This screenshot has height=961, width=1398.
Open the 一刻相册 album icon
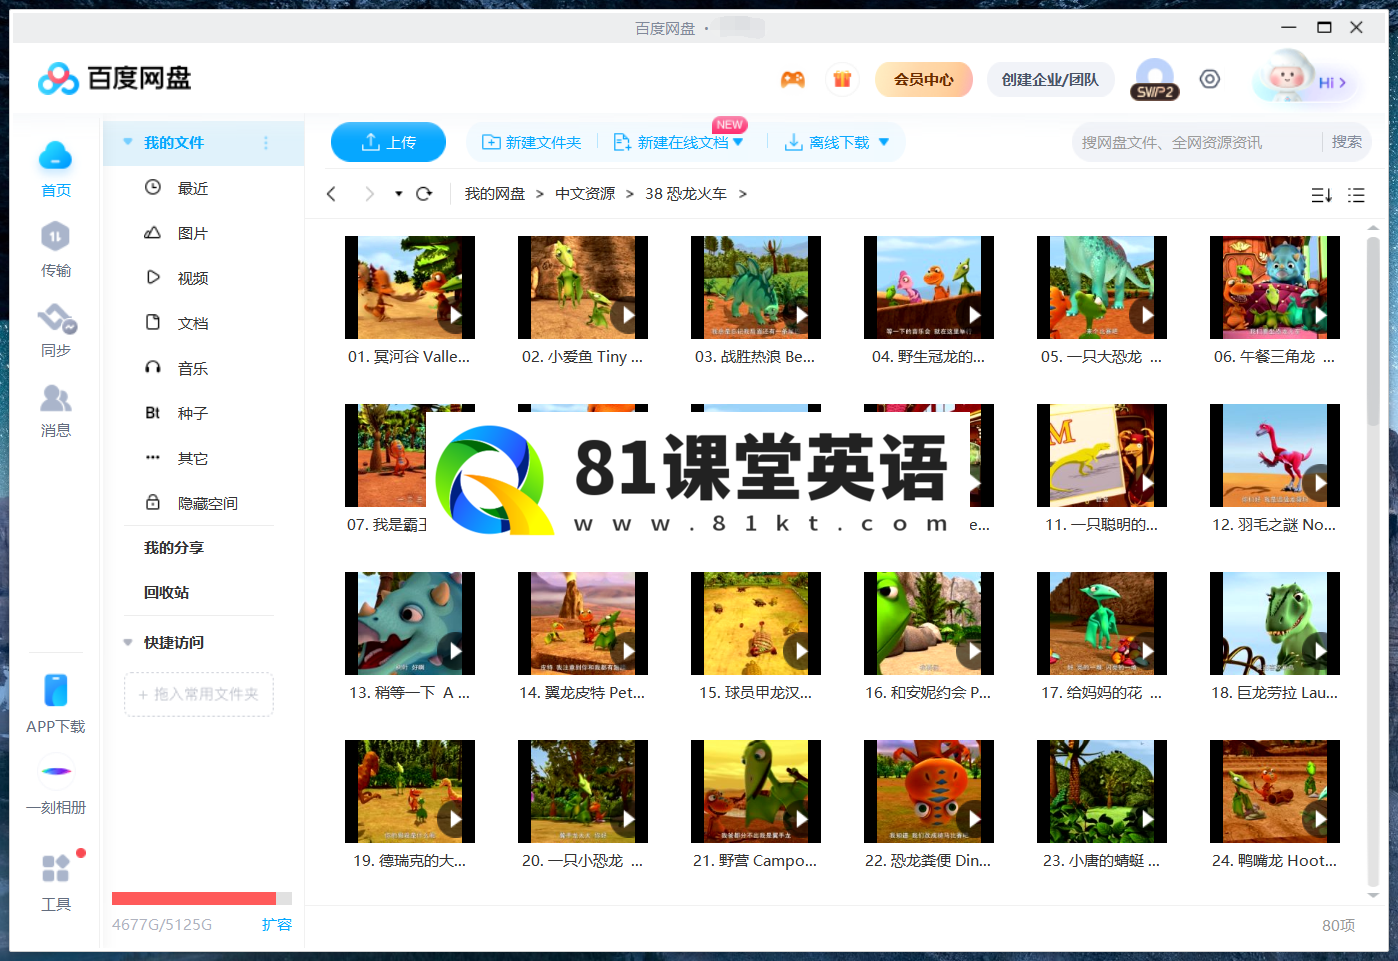pos(56,771)
